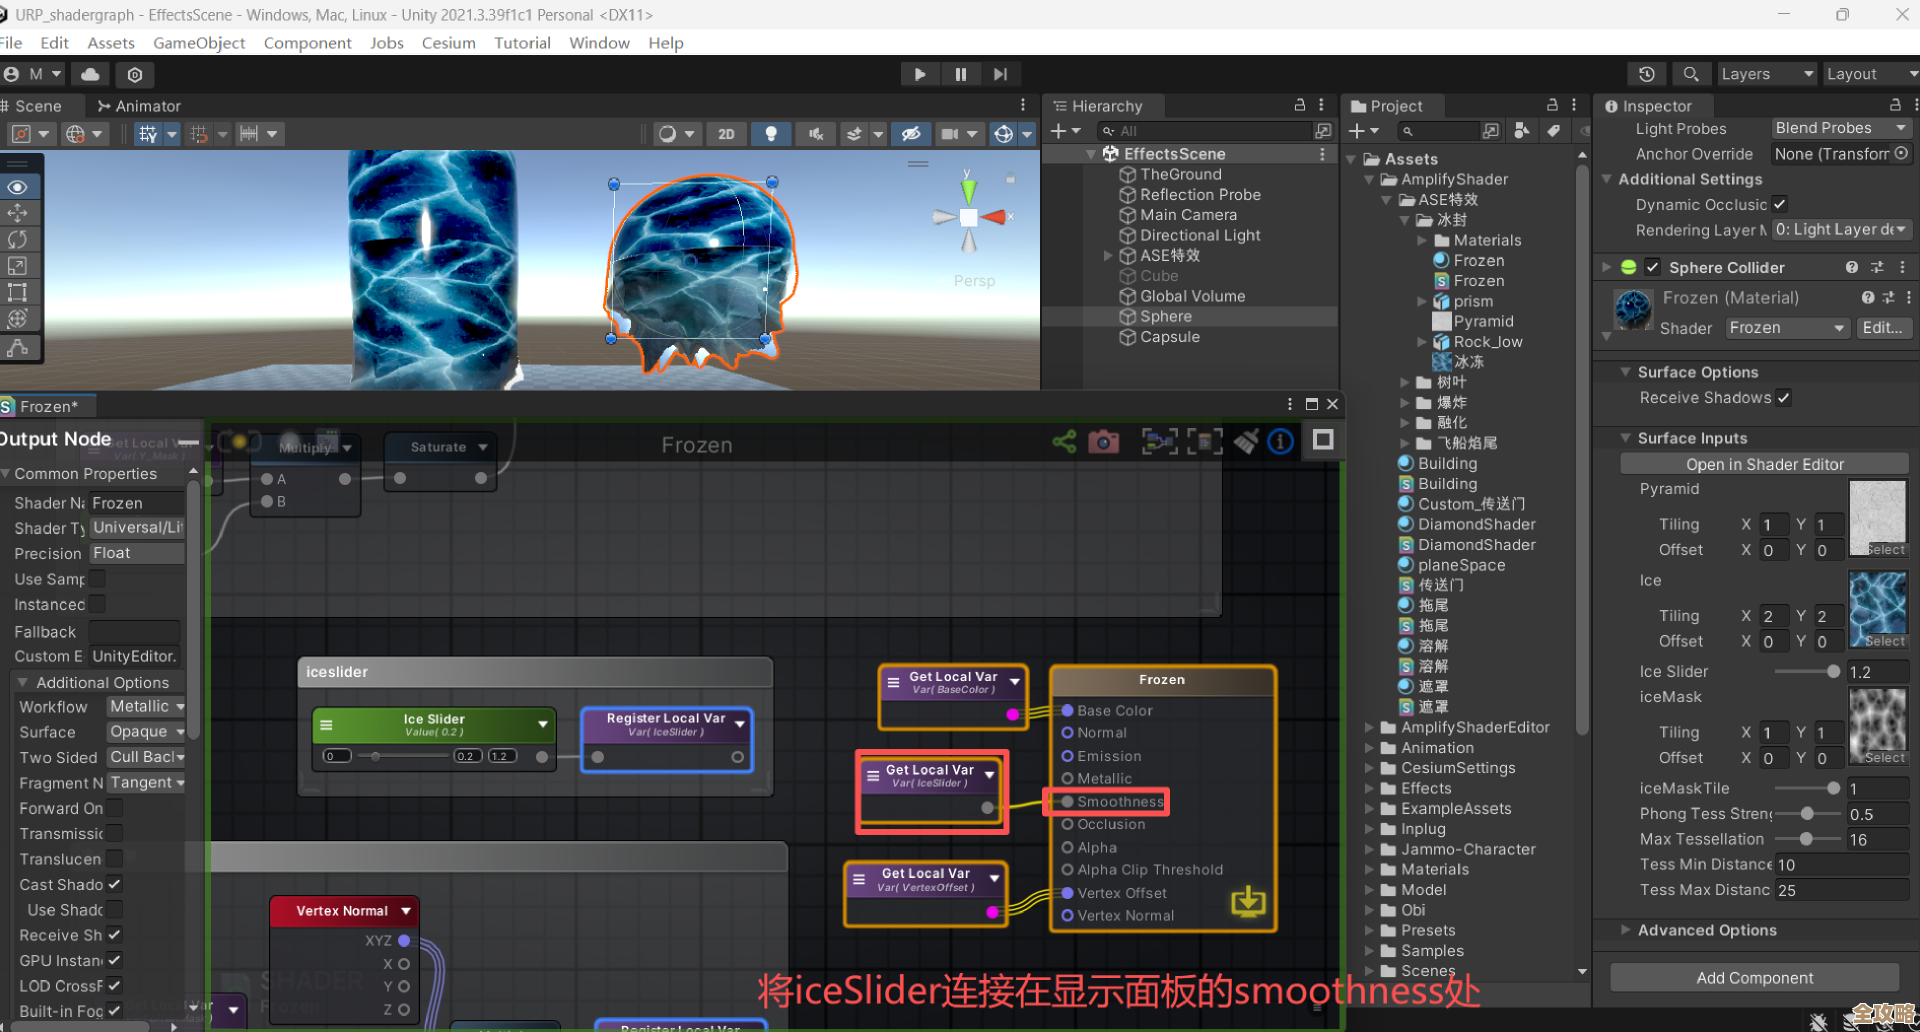Toggle scene lighting in the Scene view toolbar
Screen dimensions: 1920x1032
771,133
